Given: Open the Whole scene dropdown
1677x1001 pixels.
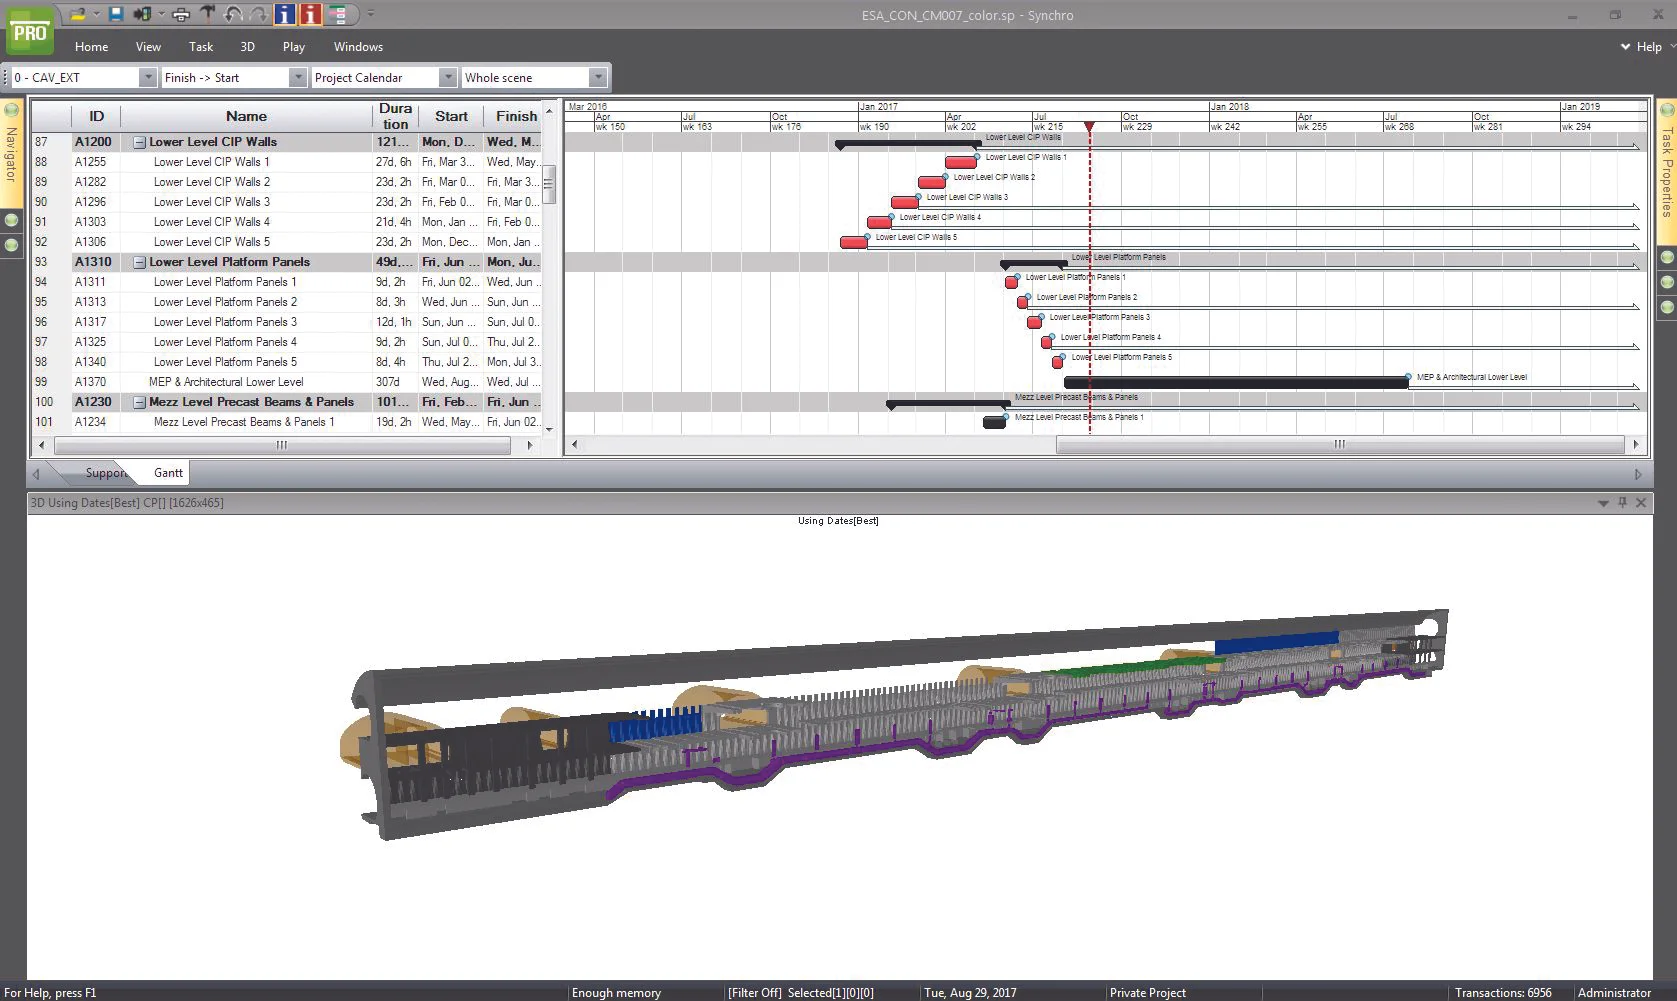Looking at the screenshot, I should (598, 77).
